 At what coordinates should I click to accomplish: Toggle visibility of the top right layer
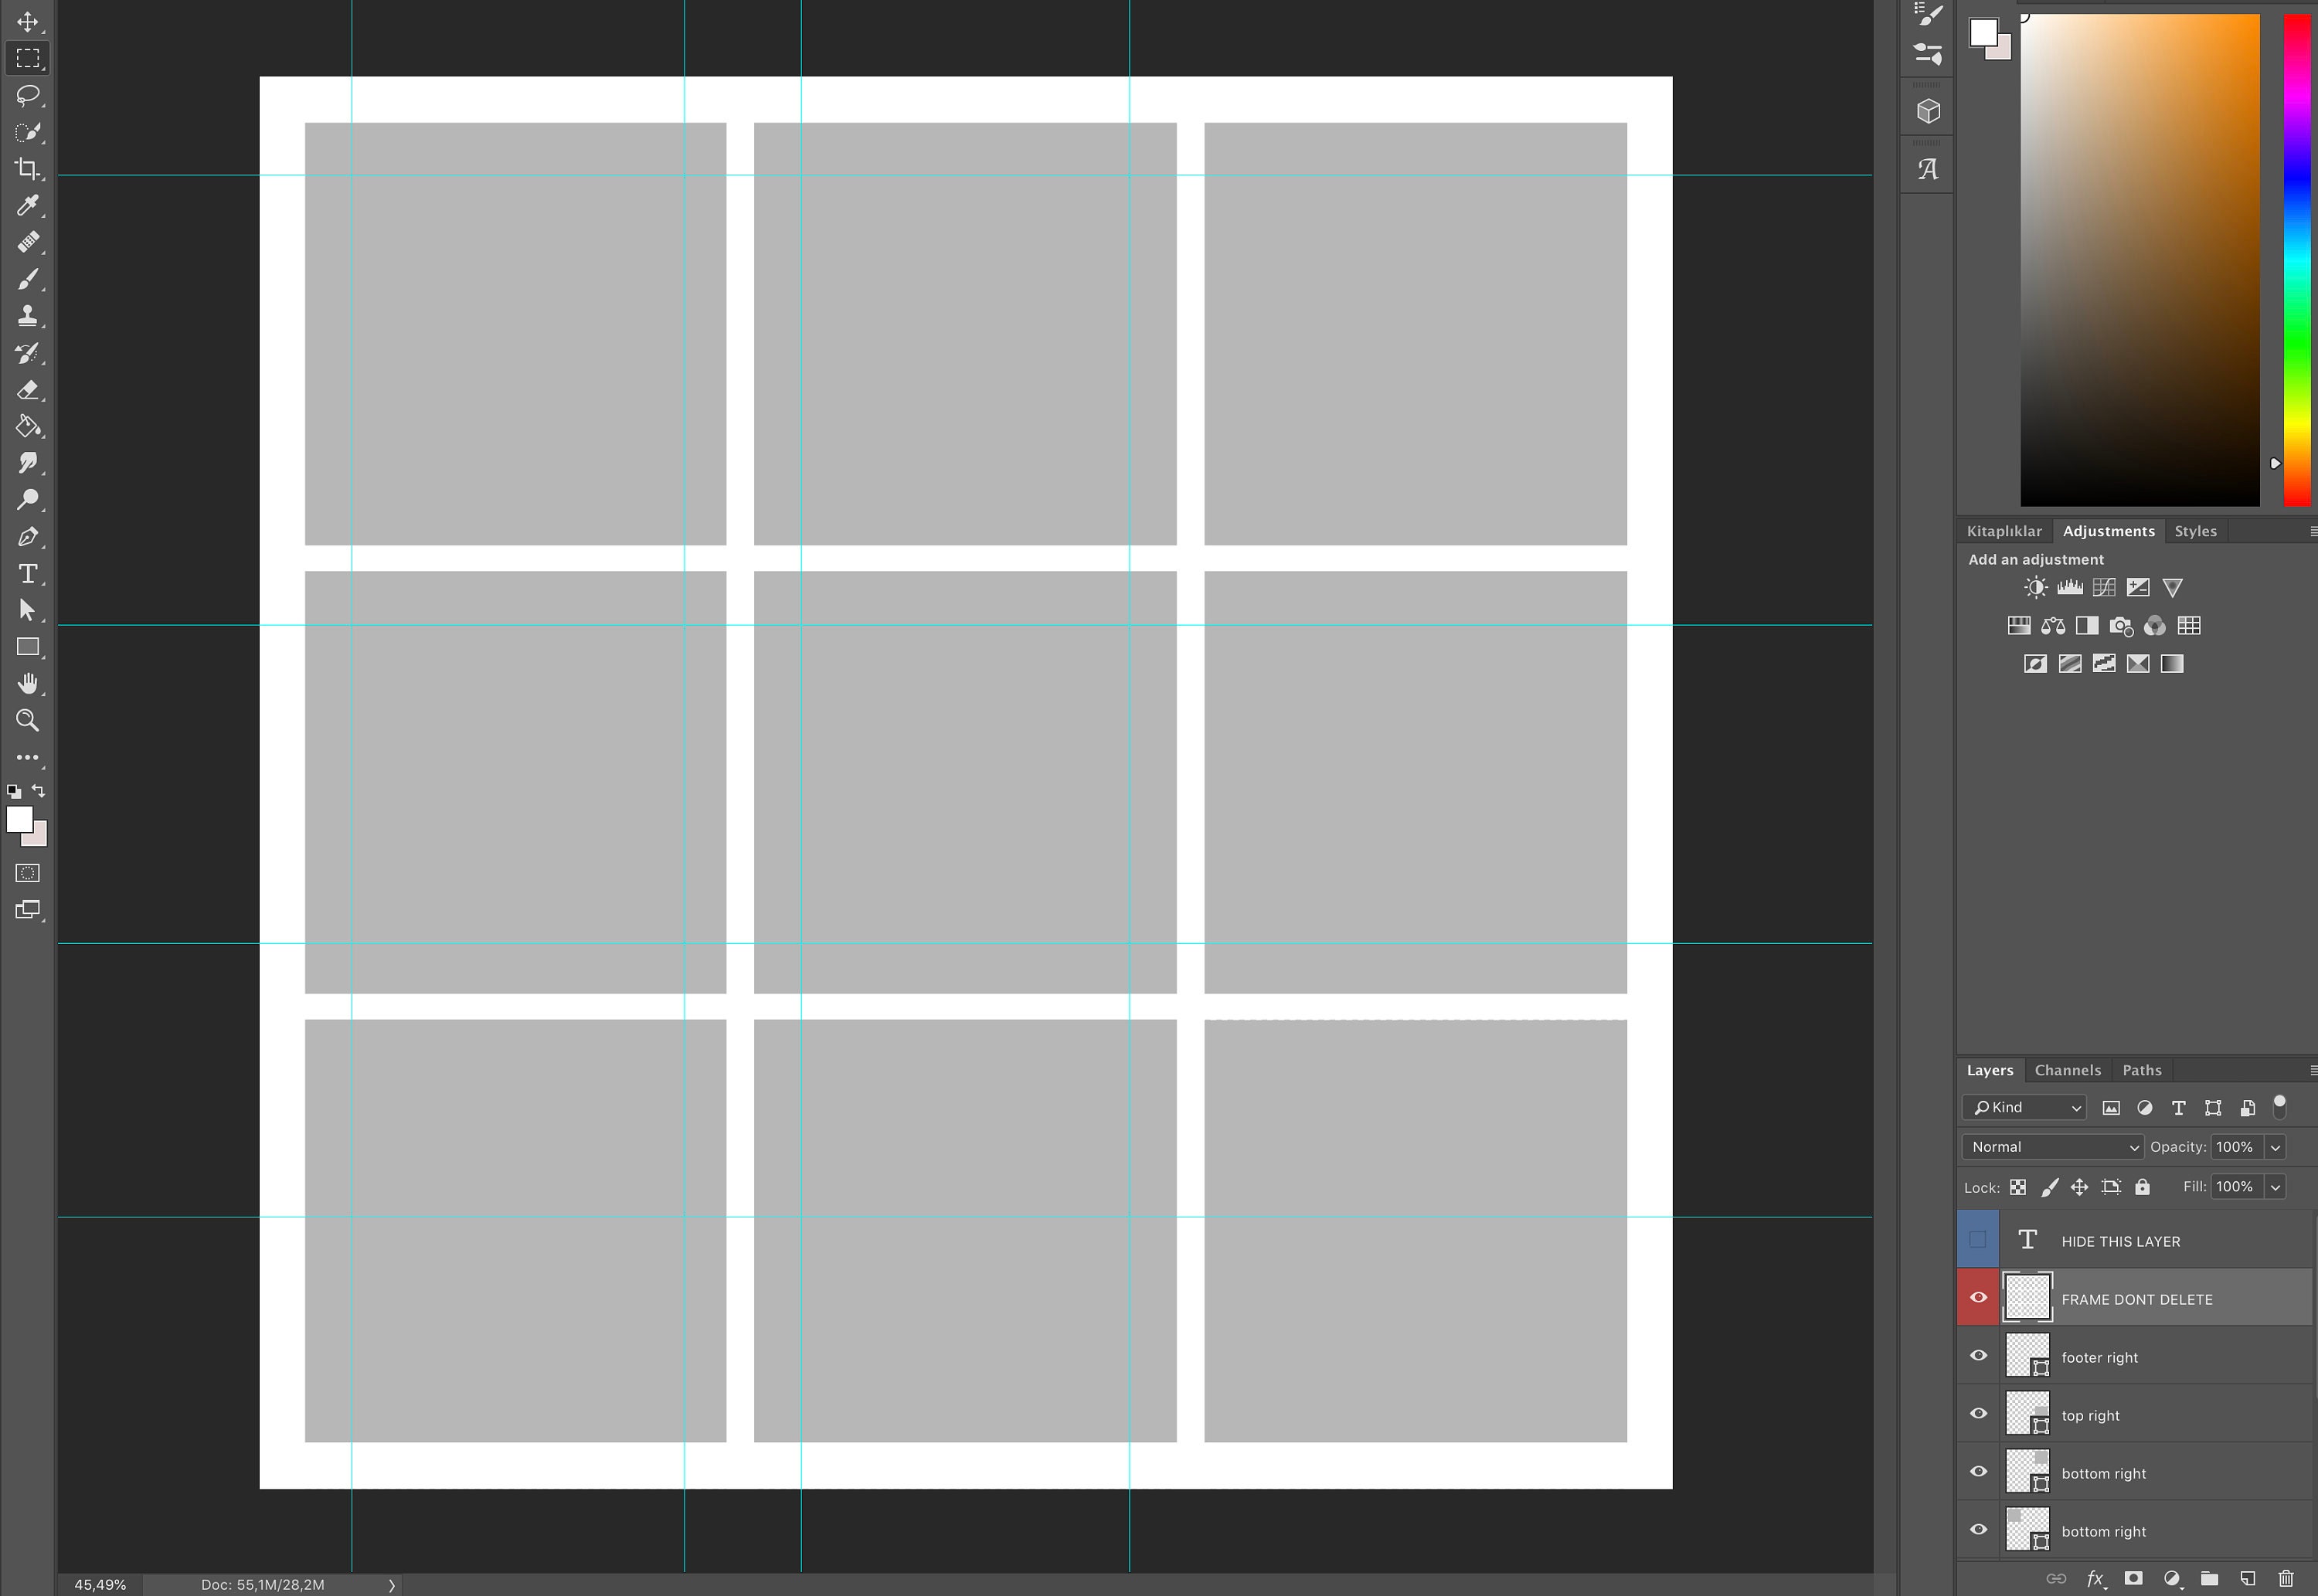[1977, 1413]
